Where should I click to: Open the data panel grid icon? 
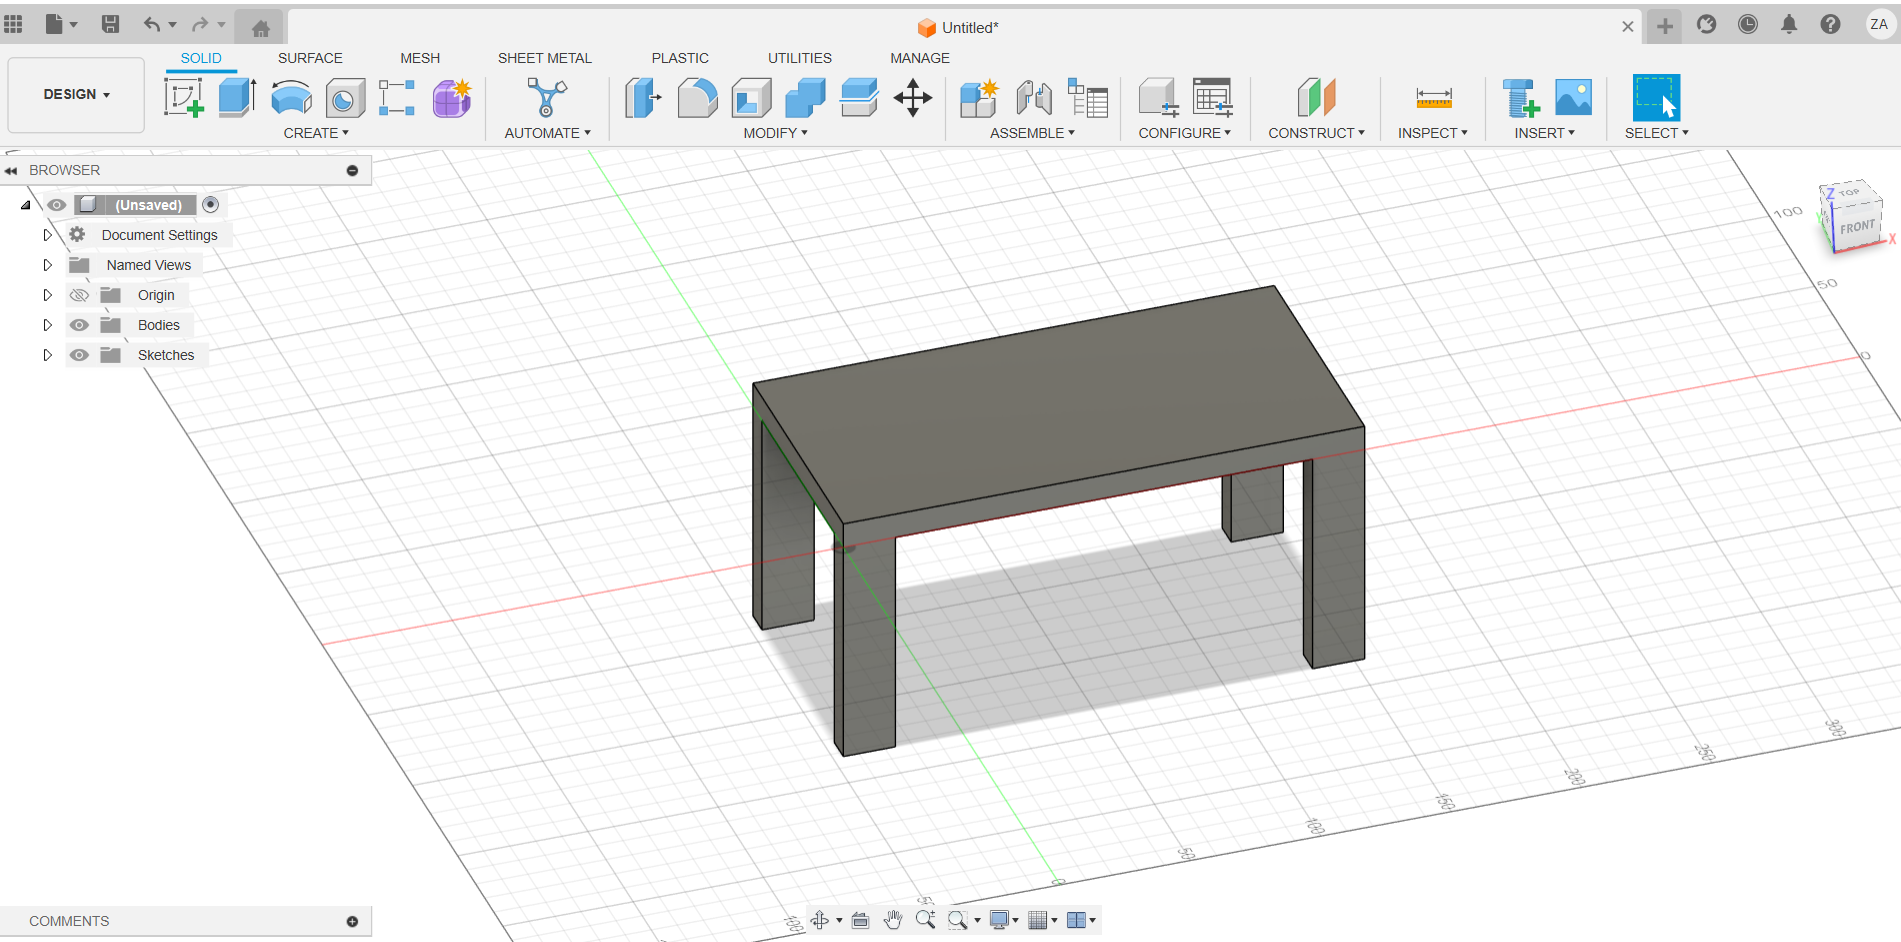coord(13,24)
